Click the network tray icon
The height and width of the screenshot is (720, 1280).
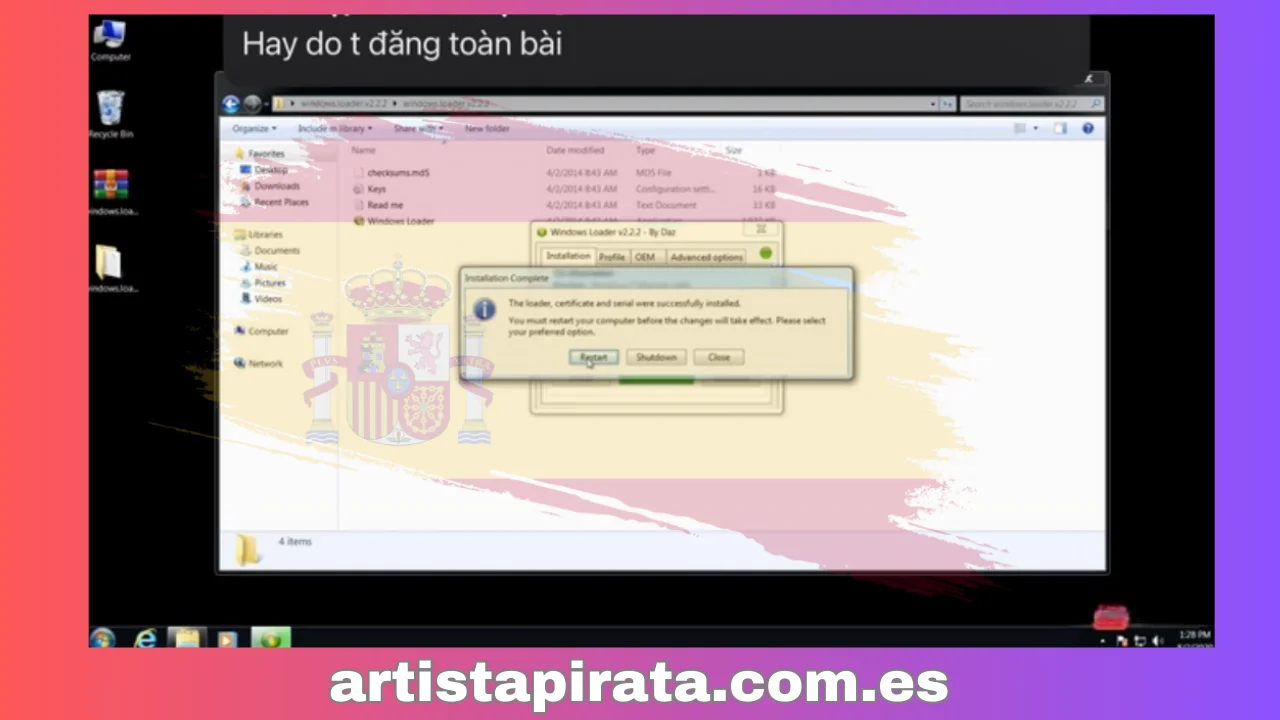(x=1140, y=640)
